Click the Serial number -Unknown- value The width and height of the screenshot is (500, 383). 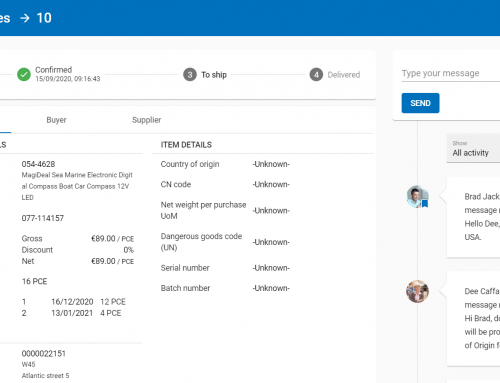271,268
